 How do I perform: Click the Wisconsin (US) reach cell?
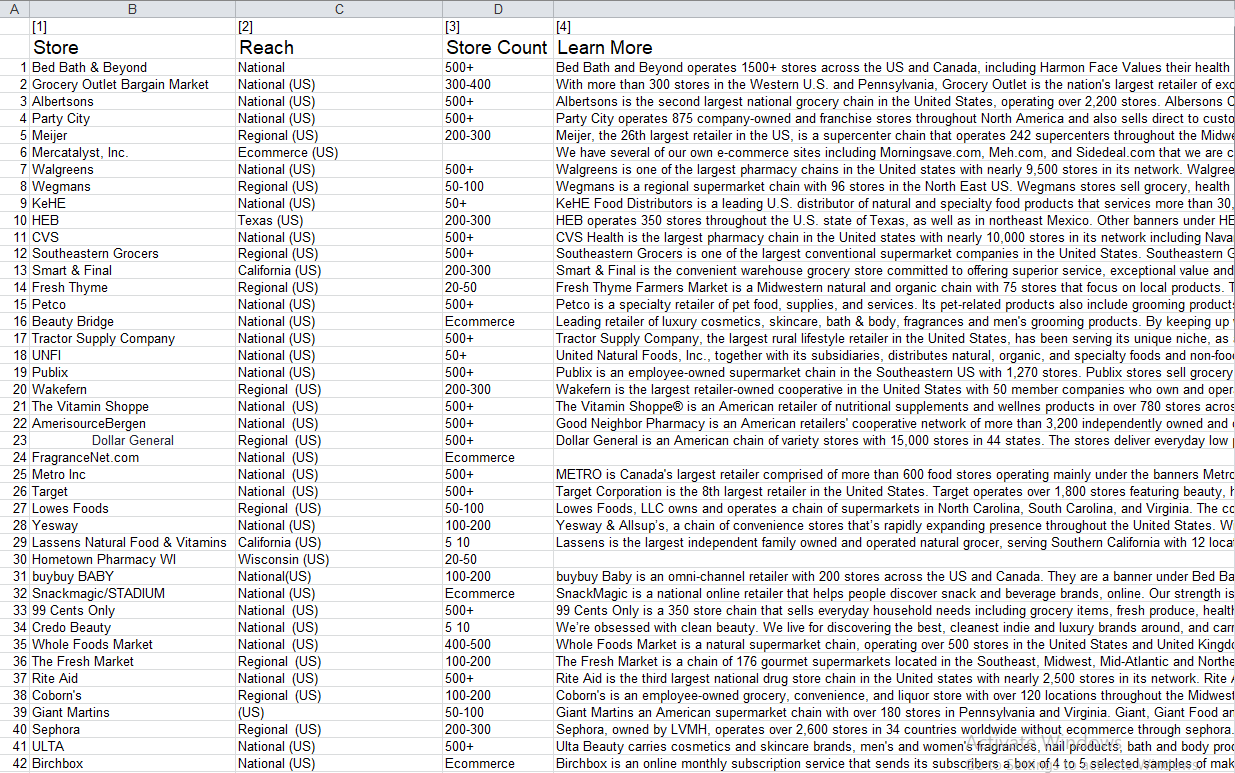coord(339,560)
